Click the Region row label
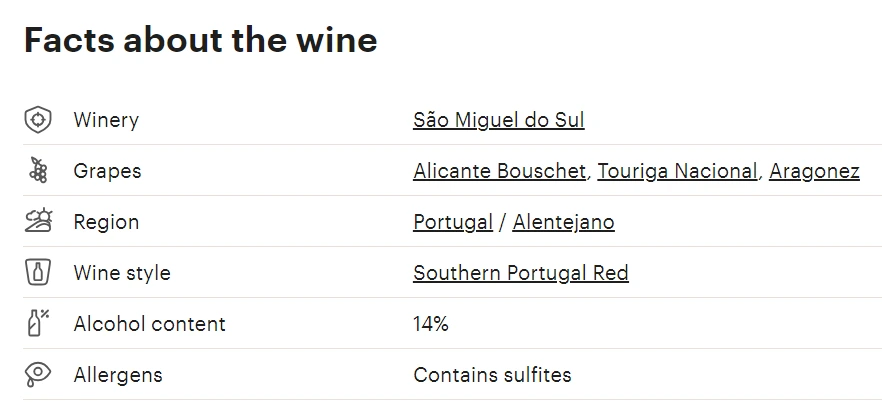The image size is (882, 411). coord(106,222)
